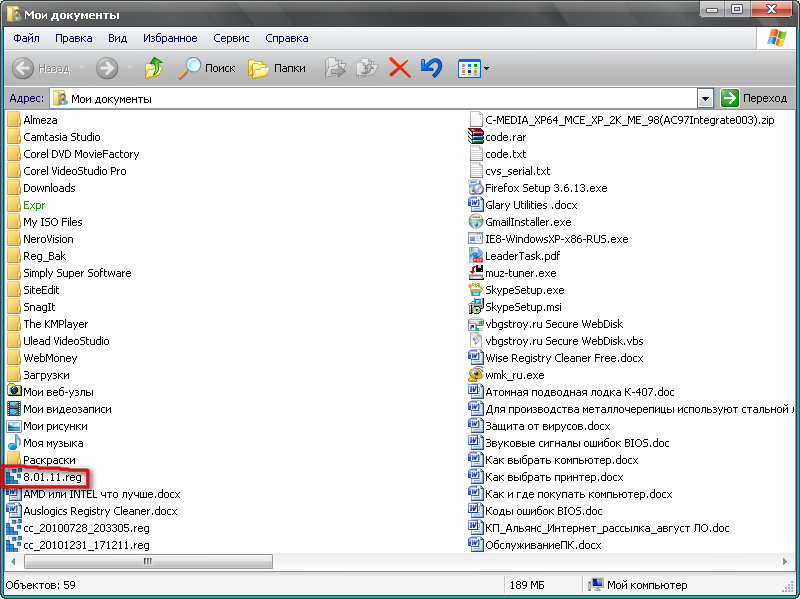Undo the last action via blue arrow
This screenshot has height=599, width=800.
coord(431,68)
